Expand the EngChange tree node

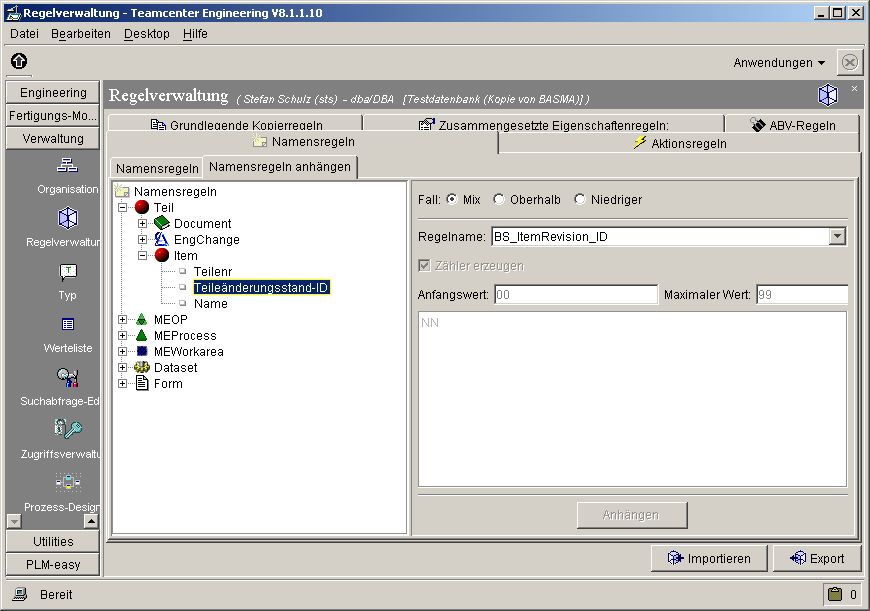click(142, 239)
